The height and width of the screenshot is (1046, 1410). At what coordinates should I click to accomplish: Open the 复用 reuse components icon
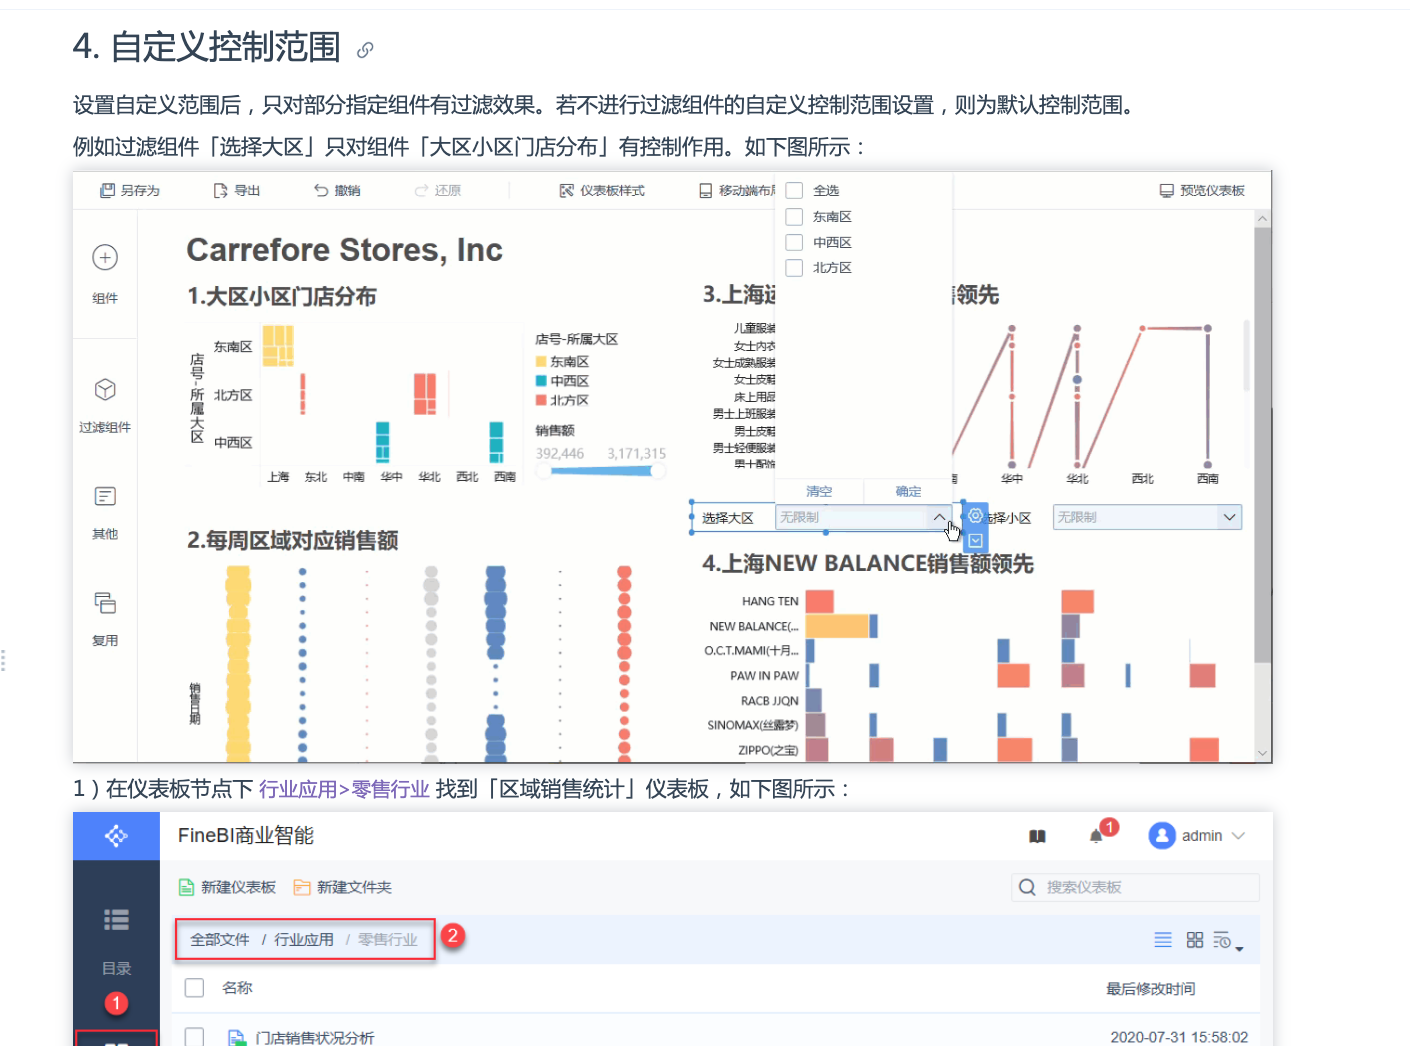click(105, 603)
